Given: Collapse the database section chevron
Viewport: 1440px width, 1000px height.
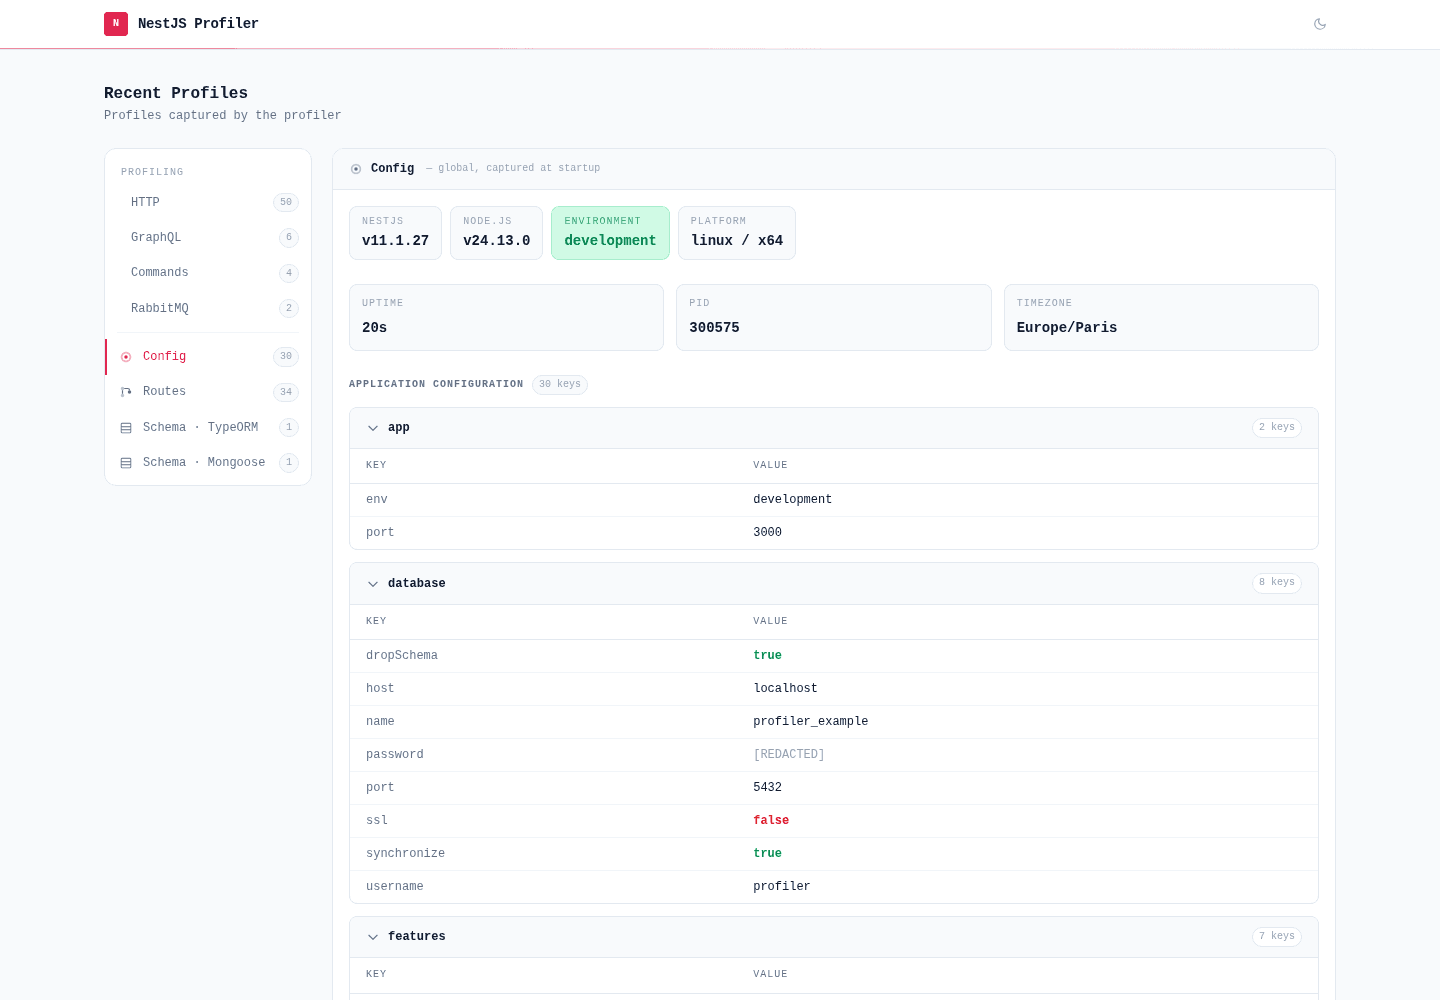Looking at the screenshot, I should tap(373, 584).
